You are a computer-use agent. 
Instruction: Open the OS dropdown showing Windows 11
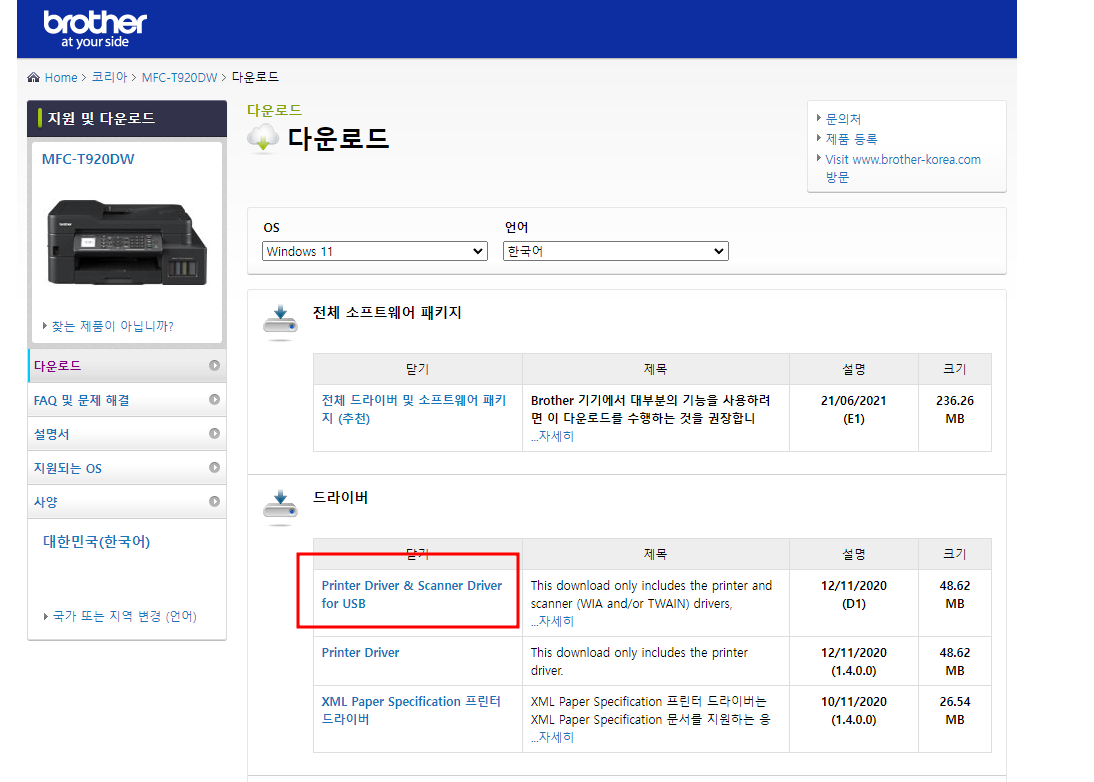click(x=375, y=251)
